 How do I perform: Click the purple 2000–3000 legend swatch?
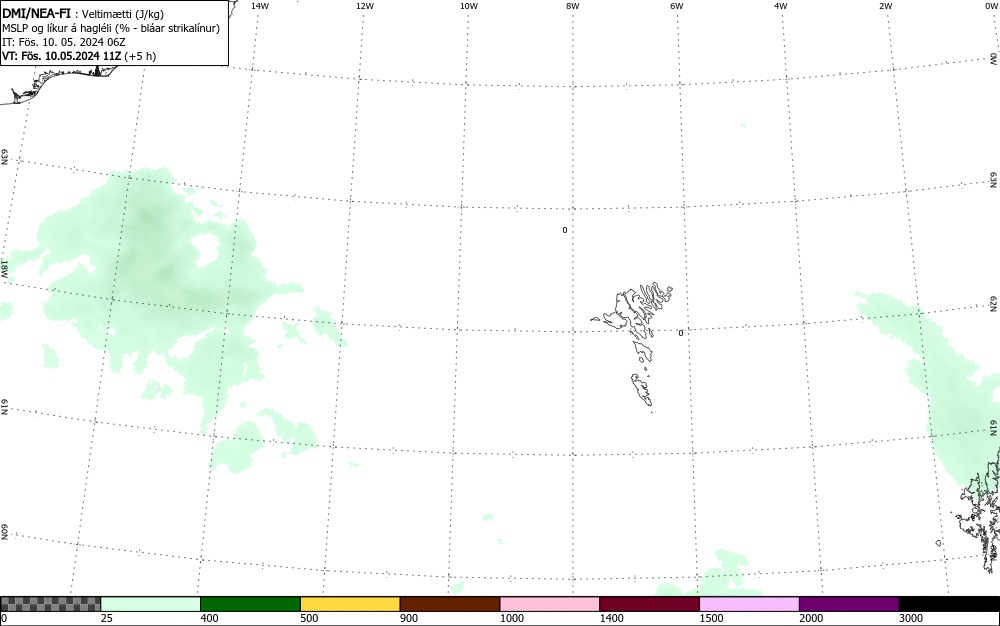click(849, 604)
